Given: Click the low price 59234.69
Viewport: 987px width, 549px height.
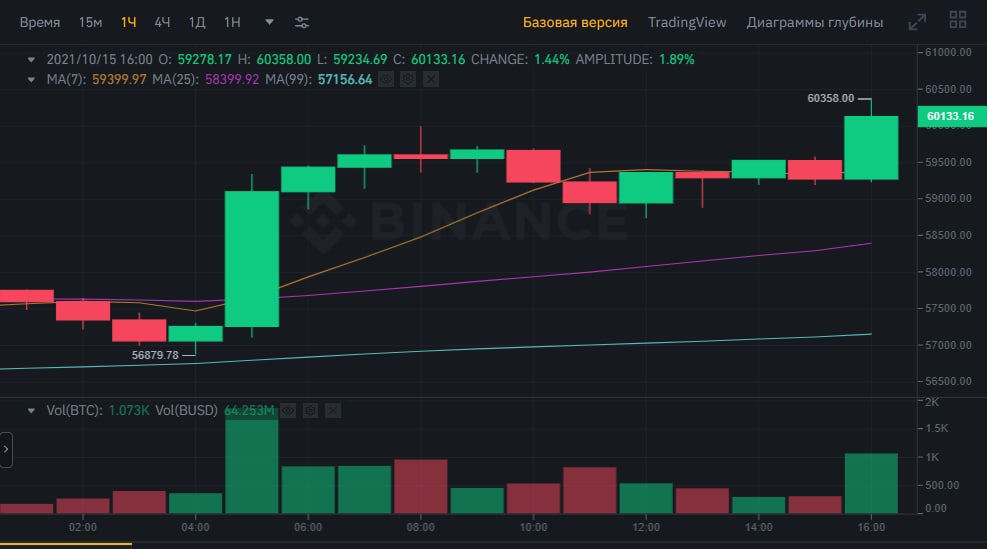Looking at the screenshot, I should coord(360,59).
